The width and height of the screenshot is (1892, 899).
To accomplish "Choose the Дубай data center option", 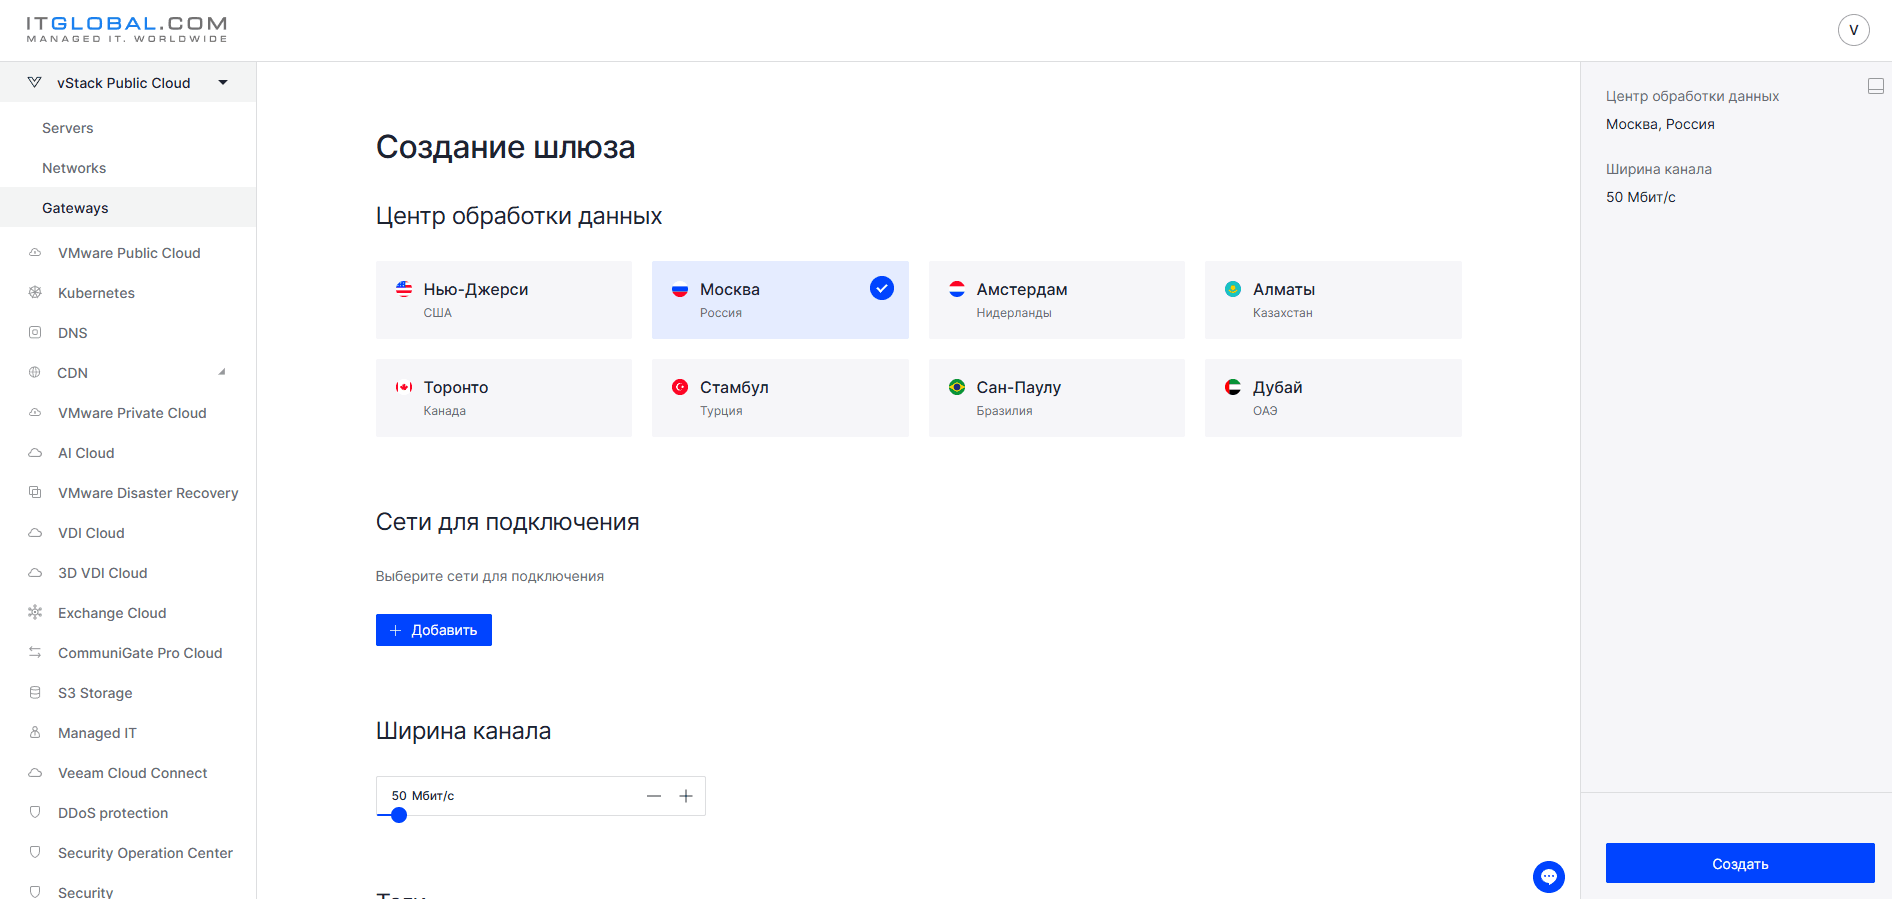I will click(x=1333, y=398).
